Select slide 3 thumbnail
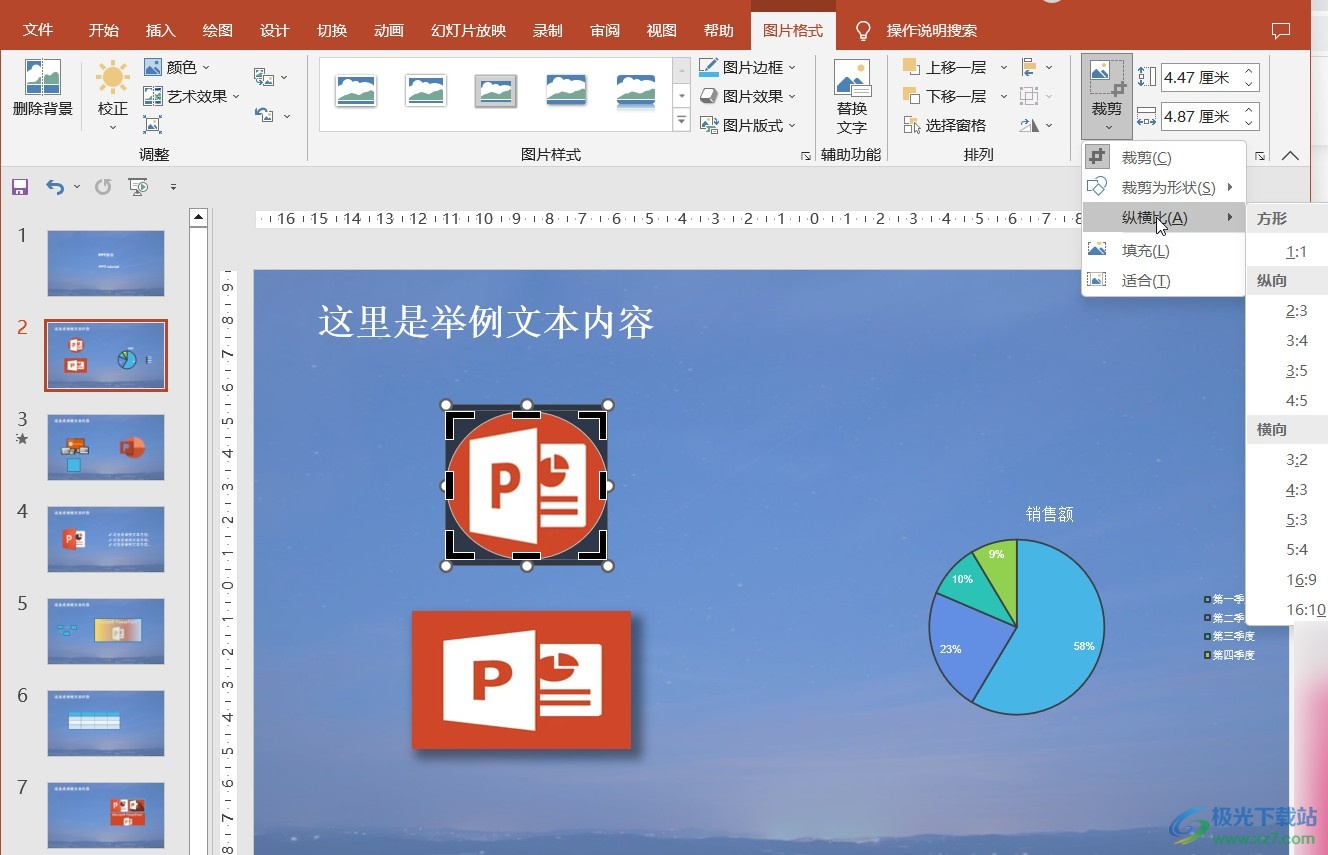Screen dimensions: 1328x855 (106, 447)
